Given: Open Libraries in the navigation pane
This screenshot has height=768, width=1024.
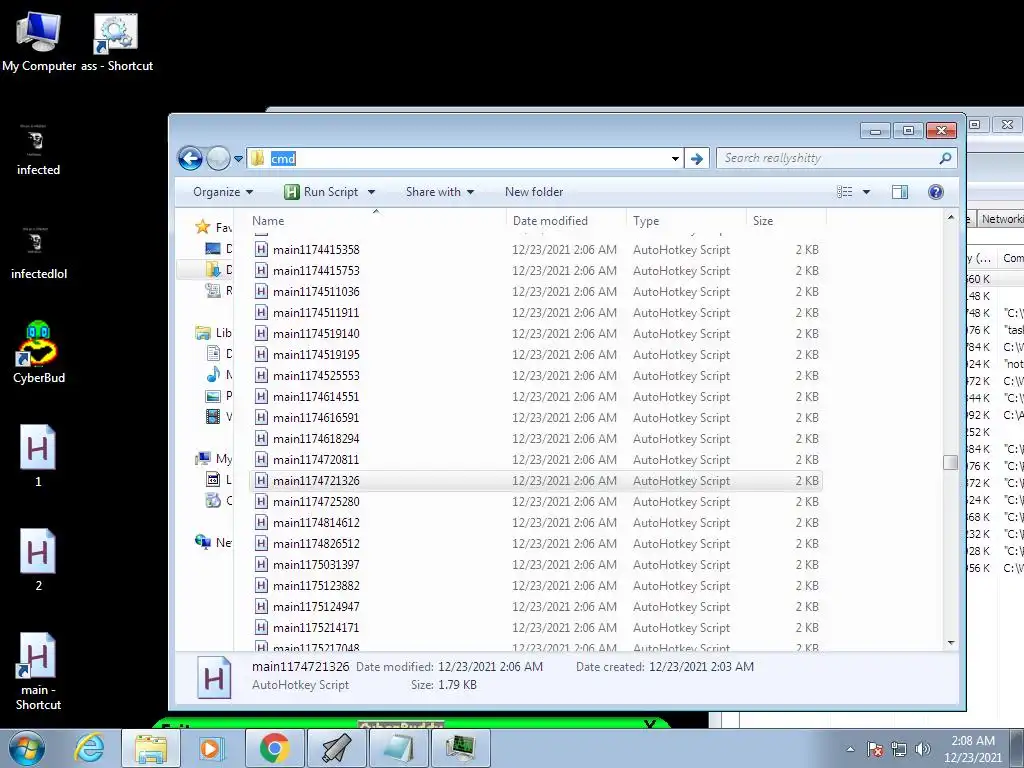Looking at the screenshot, I should pyautogui.click(x=214, y=332).
